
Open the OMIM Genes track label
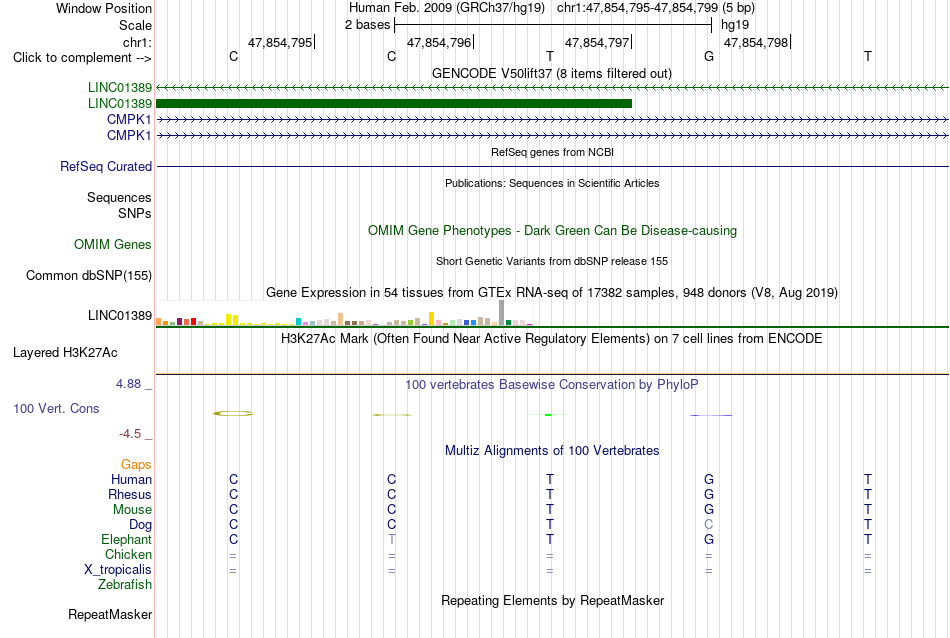[113, 244]
